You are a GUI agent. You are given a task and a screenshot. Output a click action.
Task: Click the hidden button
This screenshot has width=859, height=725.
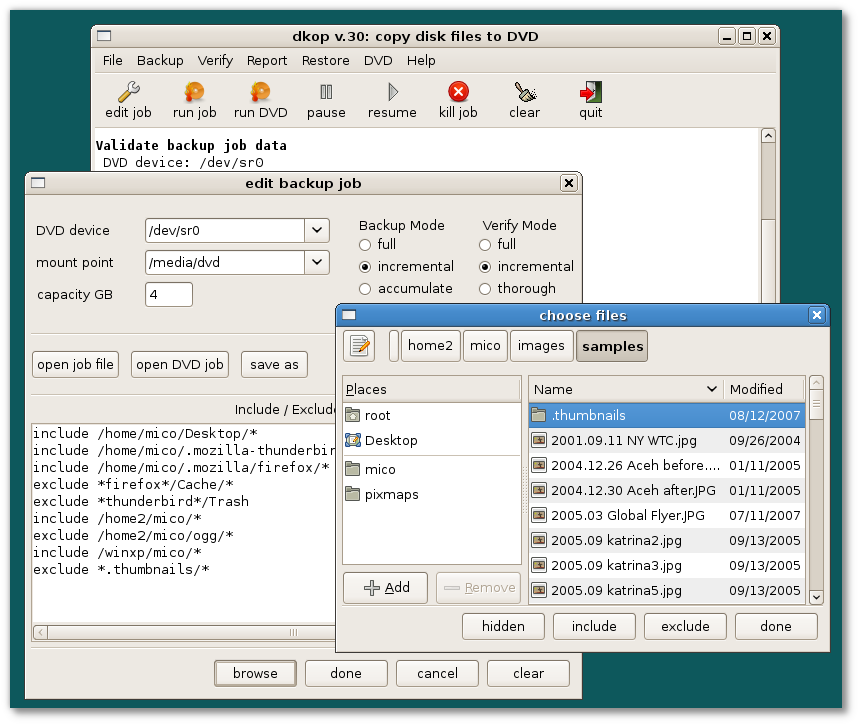pyautogui.click(x=503, y=626)
